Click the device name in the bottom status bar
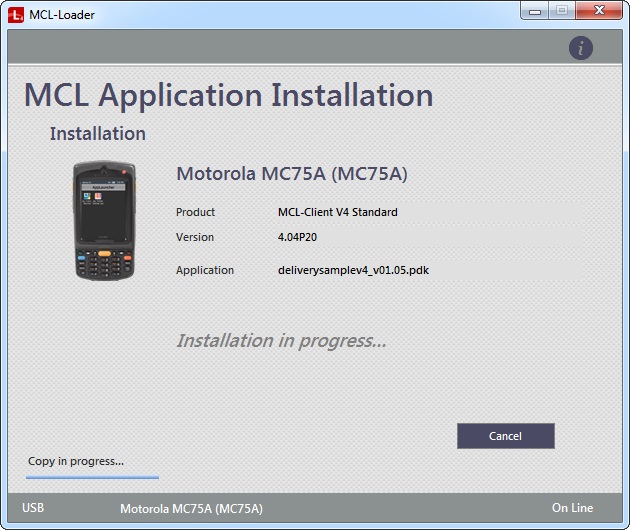This screenshot has width=630, height=530. (x=191, y=508)
